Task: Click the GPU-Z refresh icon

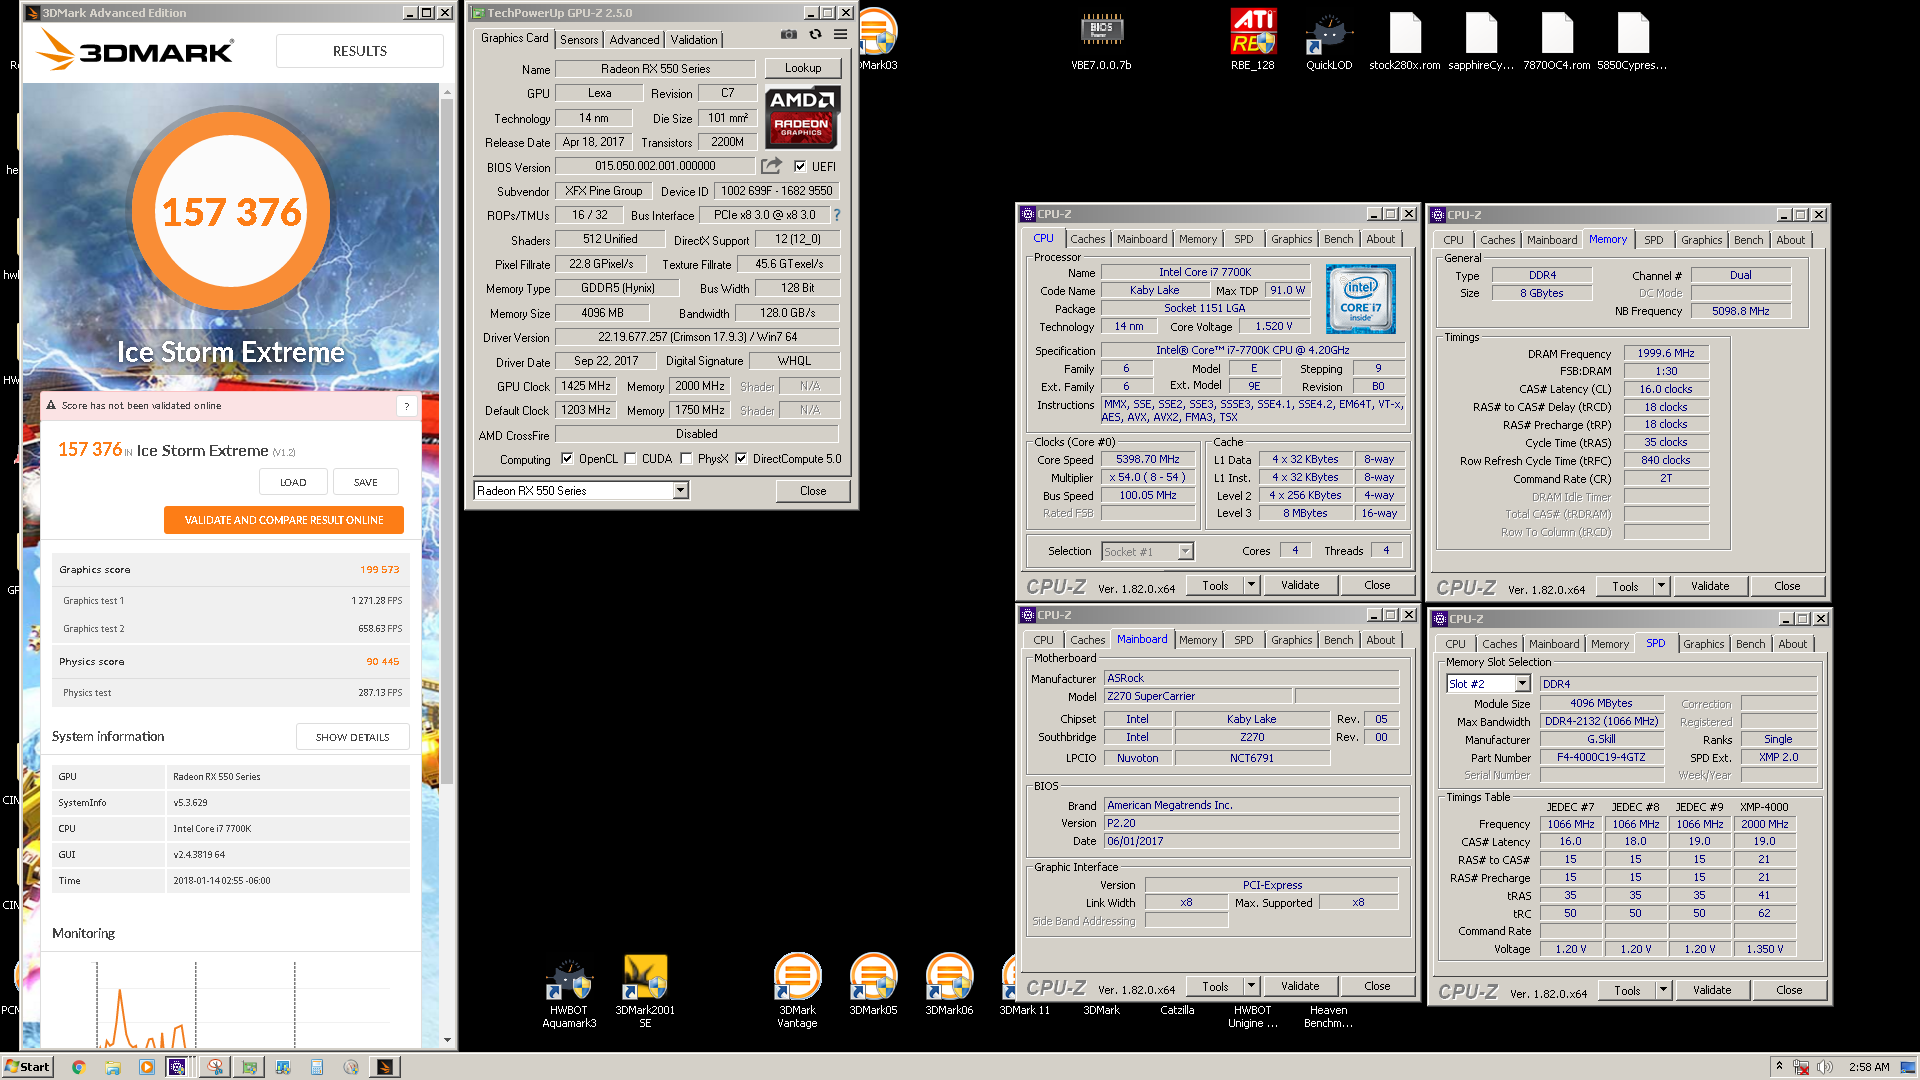Action: point(815,35)
